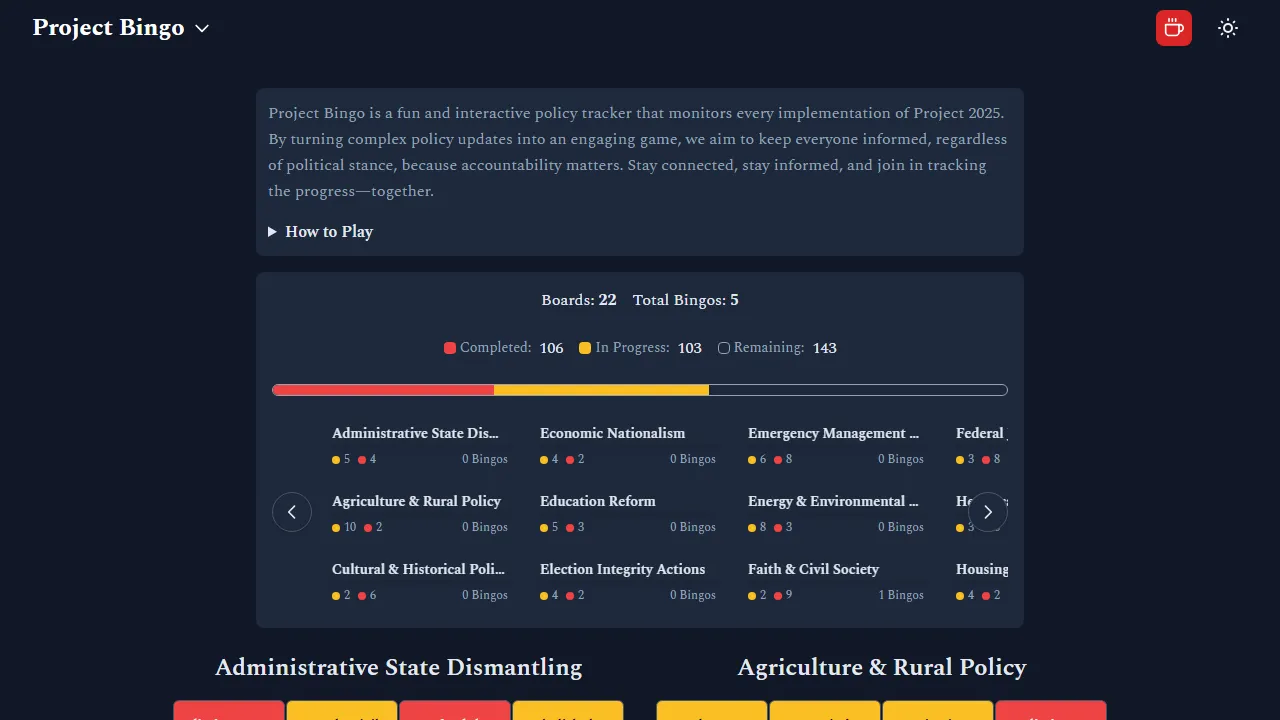Expand the How to Play section
The width and height of the screenshot is (1280, 720).
[320, 232]
